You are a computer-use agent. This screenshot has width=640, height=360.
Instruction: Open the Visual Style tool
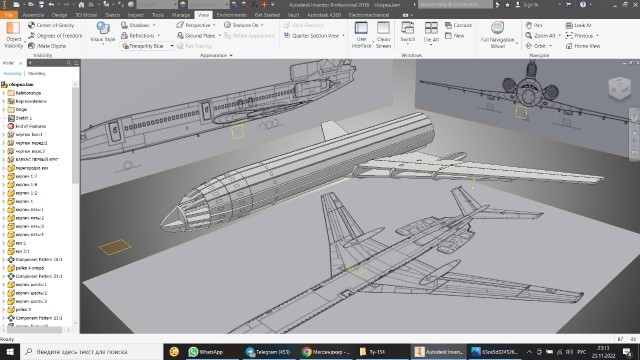coord(103,32)
